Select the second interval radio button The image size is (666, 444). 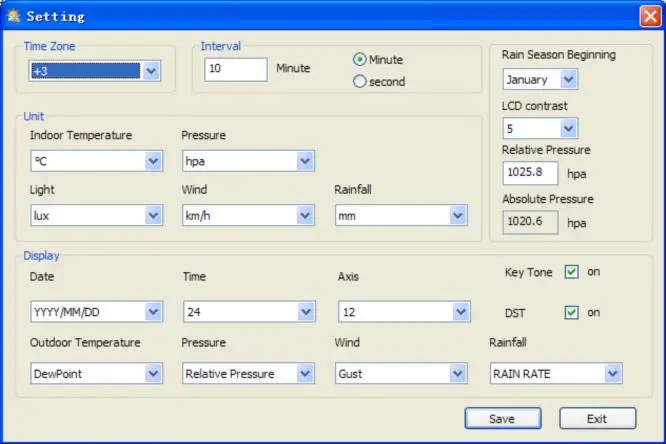point(359,81)
